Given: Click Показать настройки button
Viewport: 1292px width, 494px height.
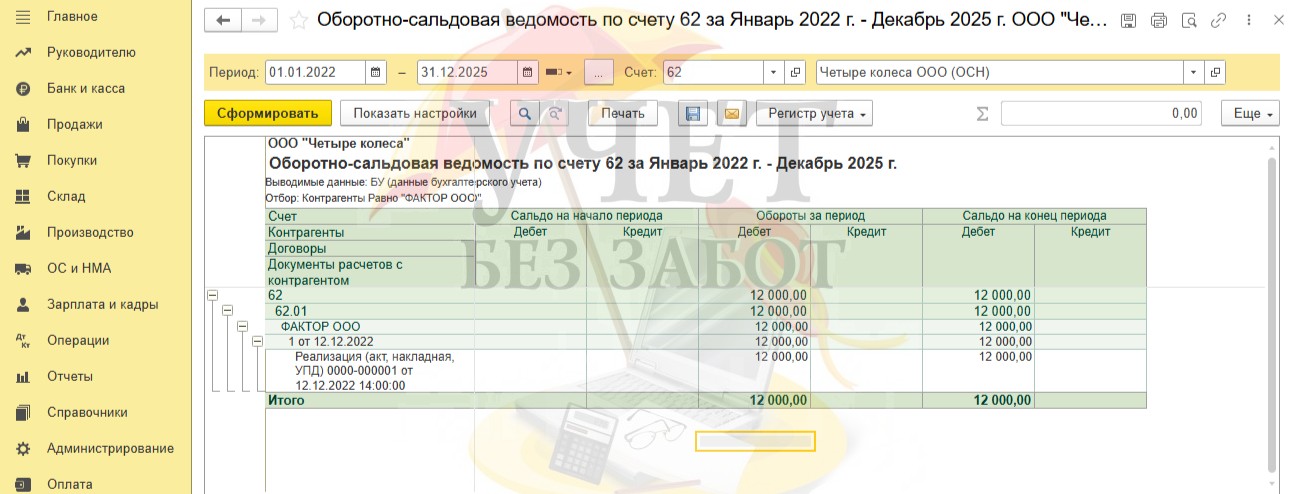Looking at the screenshot, I should (414, 114).
